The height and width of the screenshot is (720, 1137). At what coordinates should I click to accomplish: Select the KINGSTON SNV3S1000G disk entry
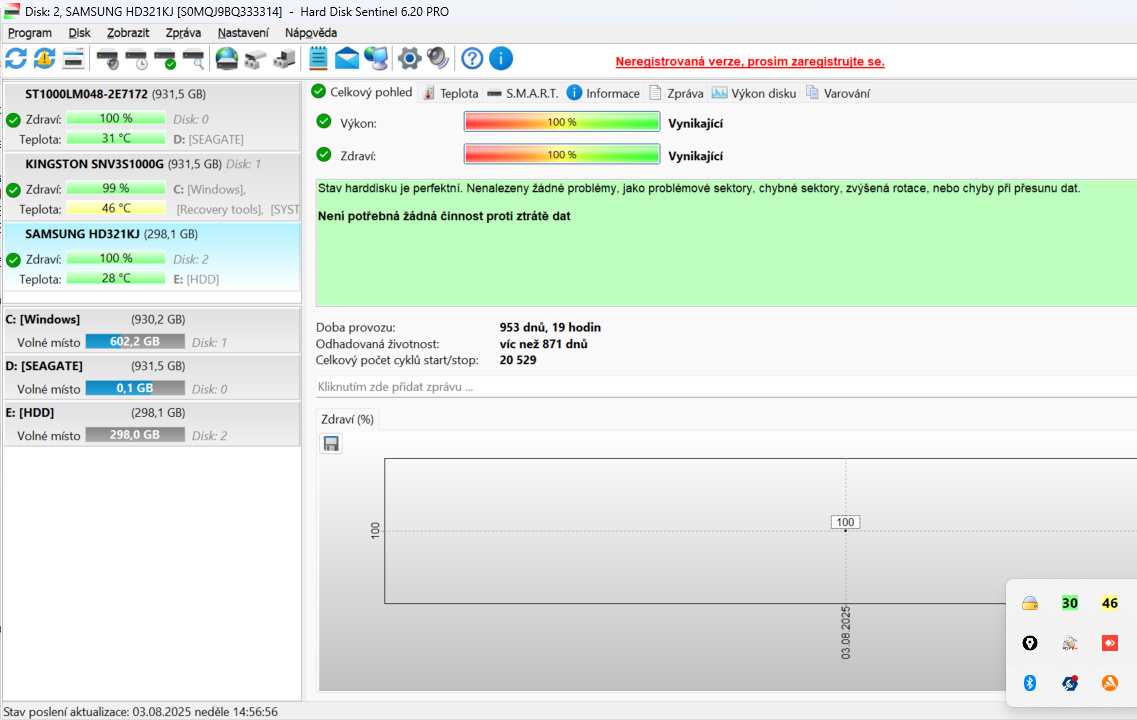[x=96, y=164]
